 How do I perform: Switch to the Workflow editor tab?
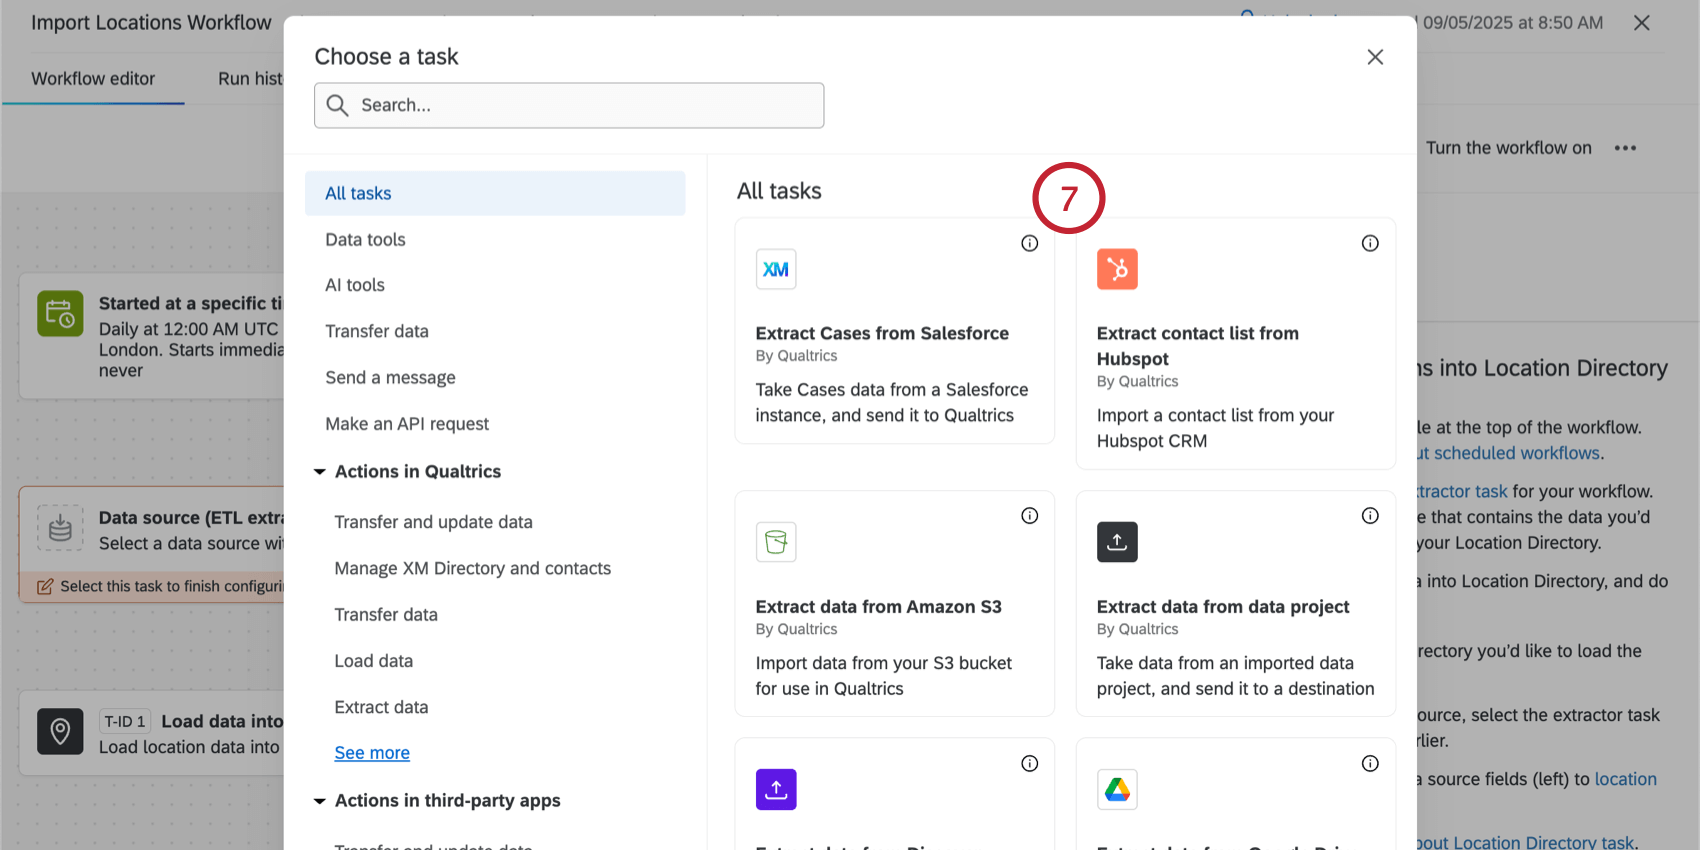93,79
